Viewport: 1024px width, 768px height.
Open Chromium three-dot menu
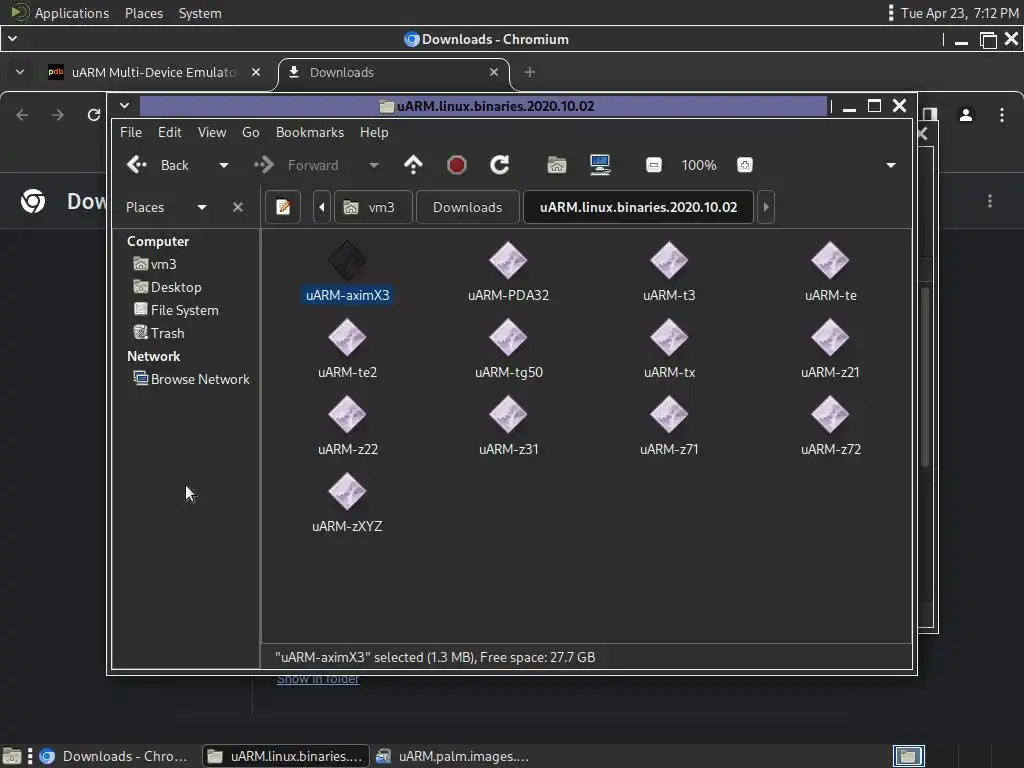(1002, 116)
